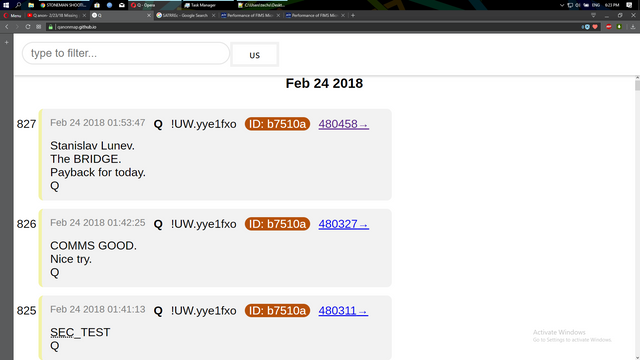Click timestamp Feb 24 2018 01:53:47
Image resolution: width=640 pixels, height=360 pixels.
(98, 123)
